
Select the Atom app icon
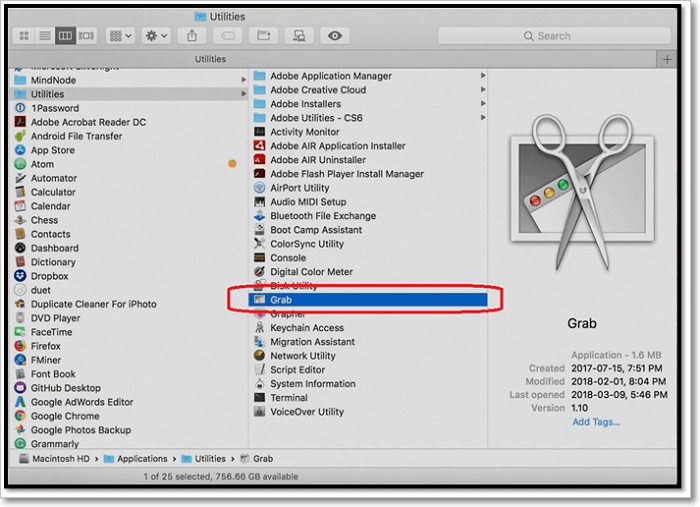coord(20,164)
